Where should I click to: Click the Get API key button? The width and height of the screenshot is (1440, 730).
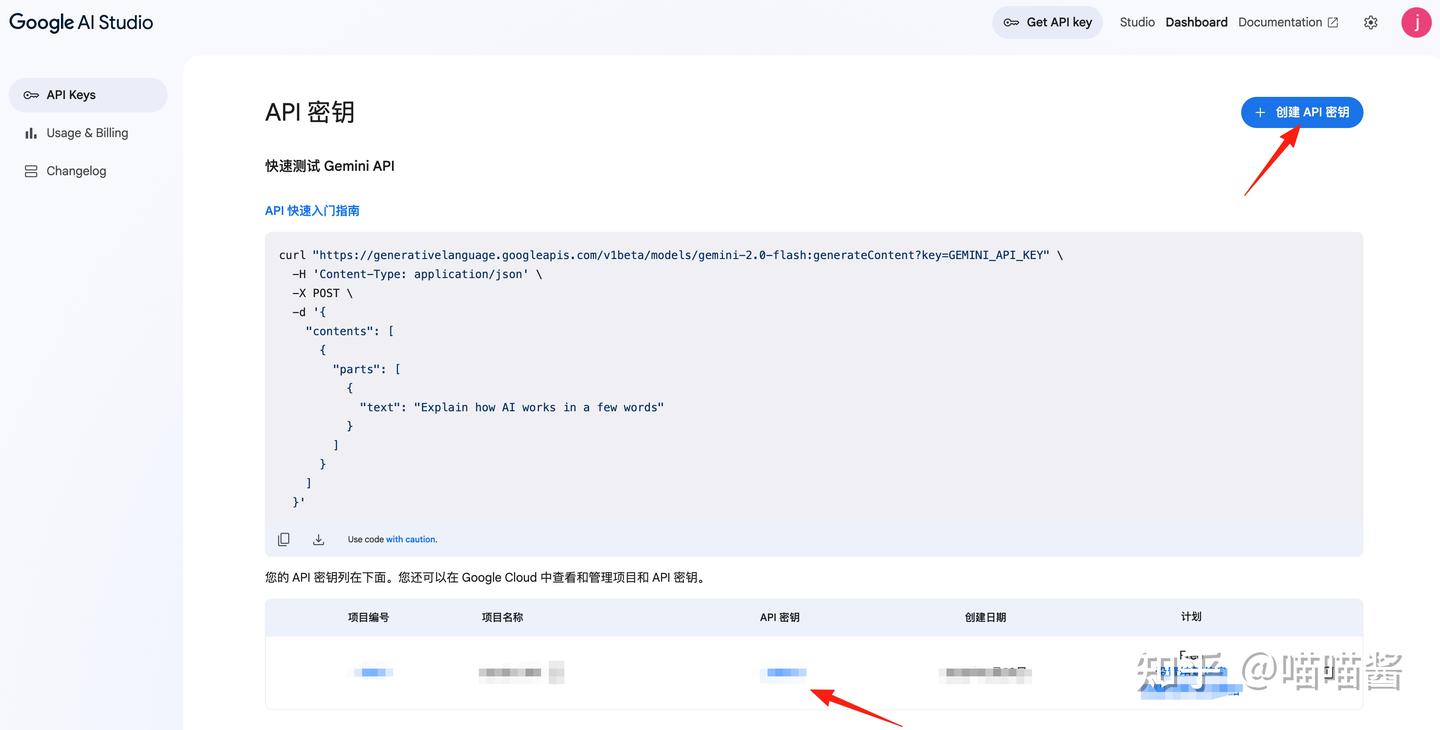coord(1047,22)
